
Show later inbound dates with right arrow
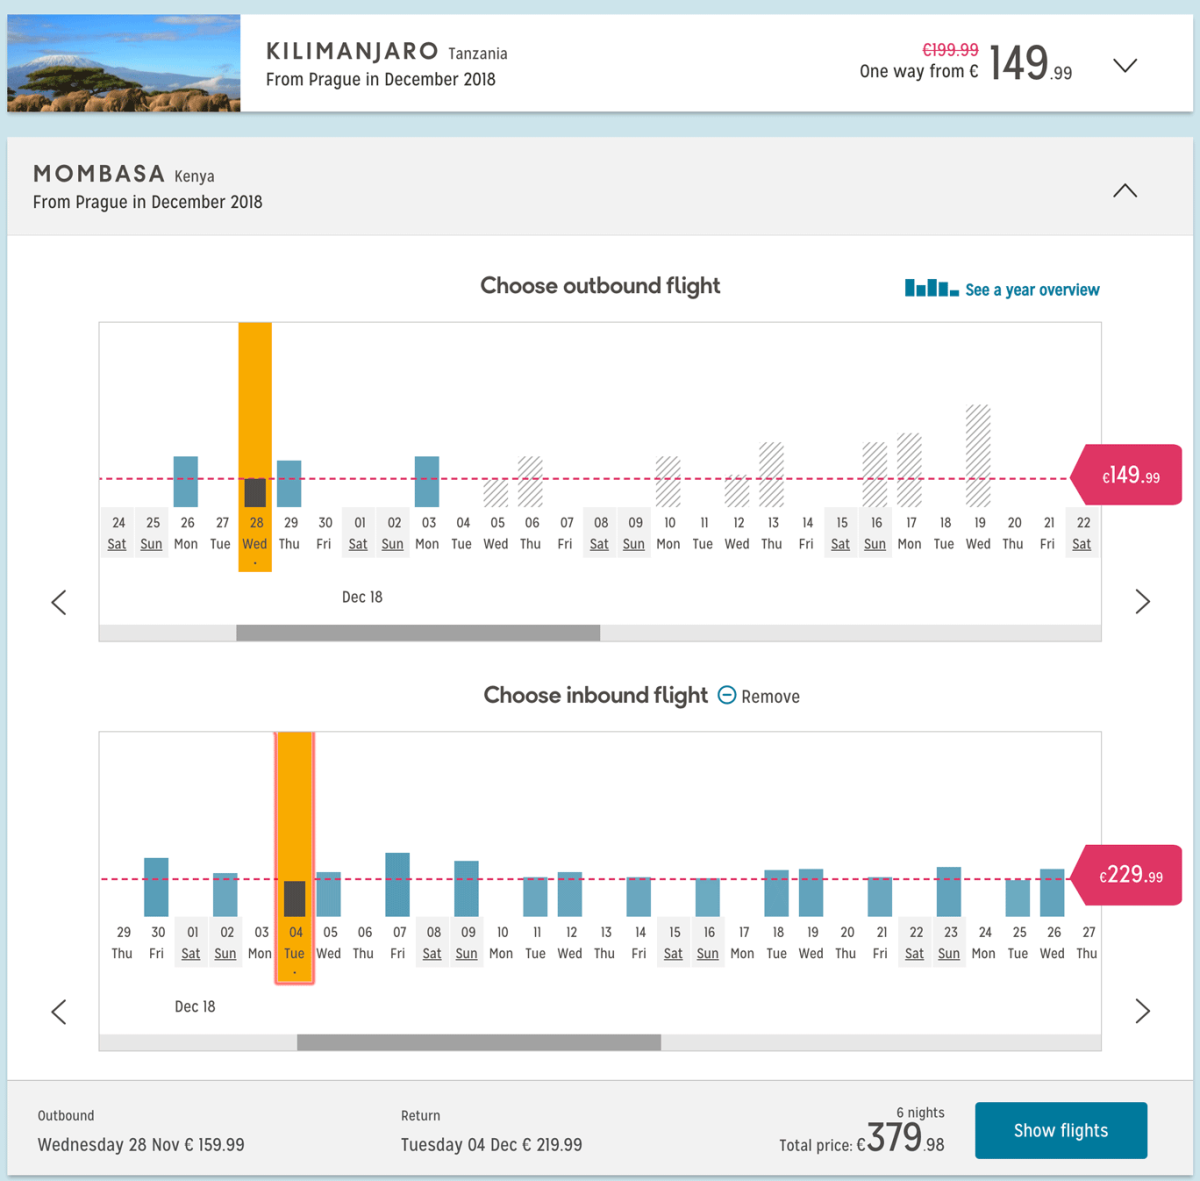click(x=1142, y=1012)
